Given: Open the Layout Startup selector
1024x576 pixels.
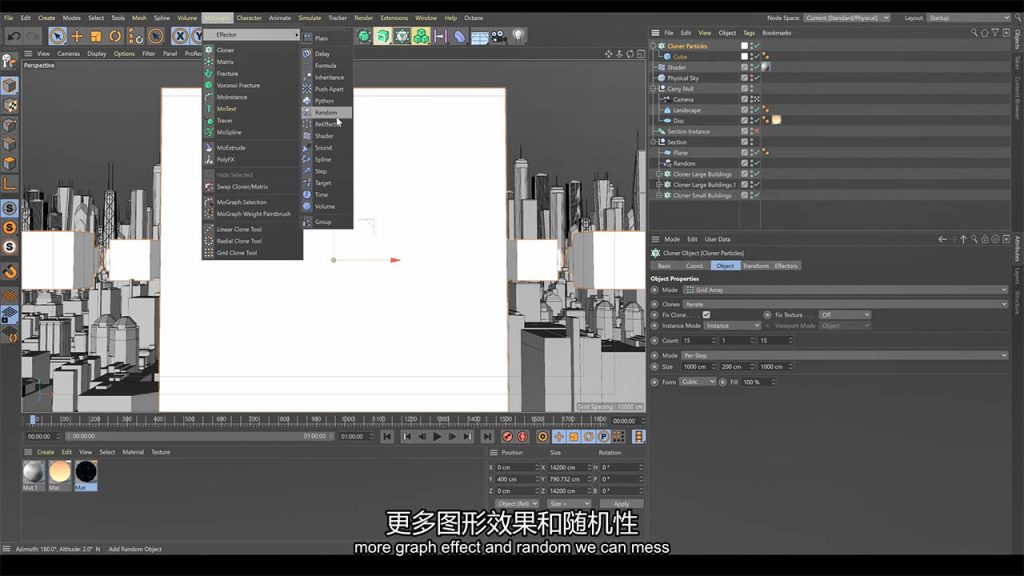Looking at the screenshot, I should 968,18.
